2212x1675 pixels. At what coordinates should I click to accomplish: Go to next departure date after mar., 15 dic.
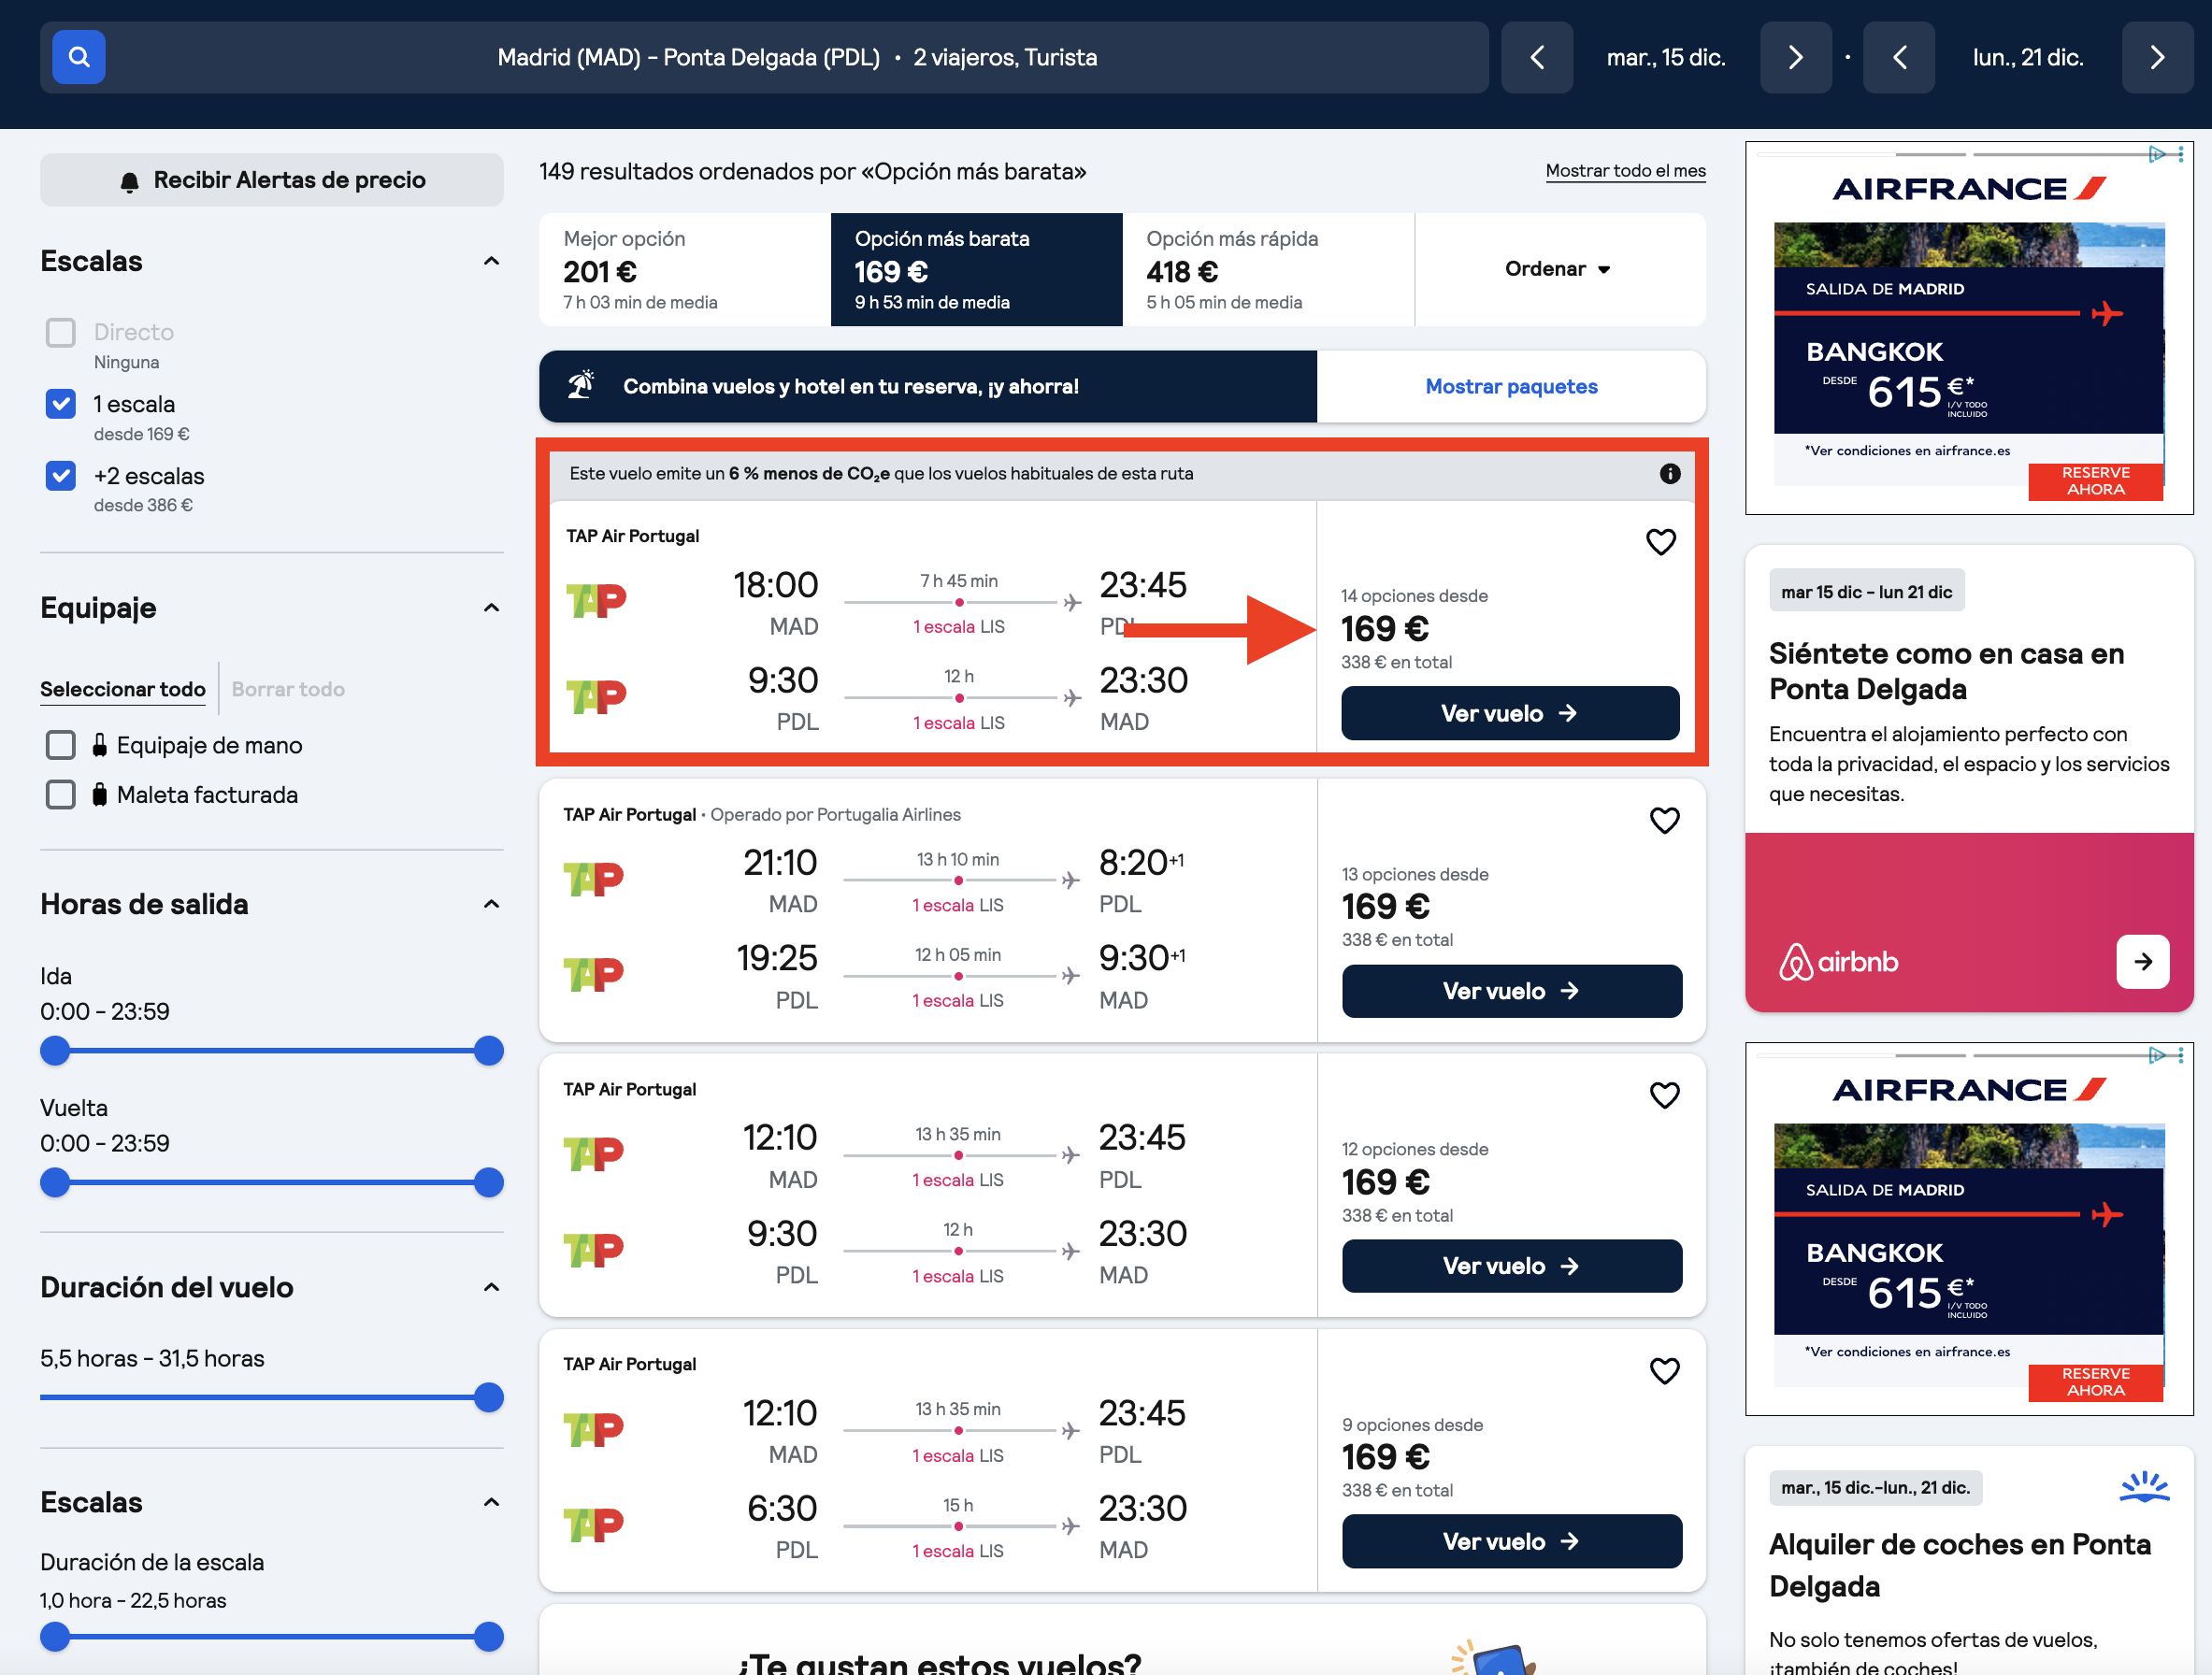click(1795, 57)
